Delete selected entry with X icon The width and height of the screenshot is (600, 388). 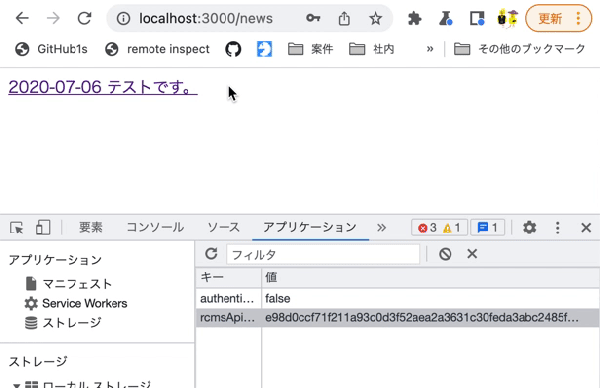[x=472, y=254]
